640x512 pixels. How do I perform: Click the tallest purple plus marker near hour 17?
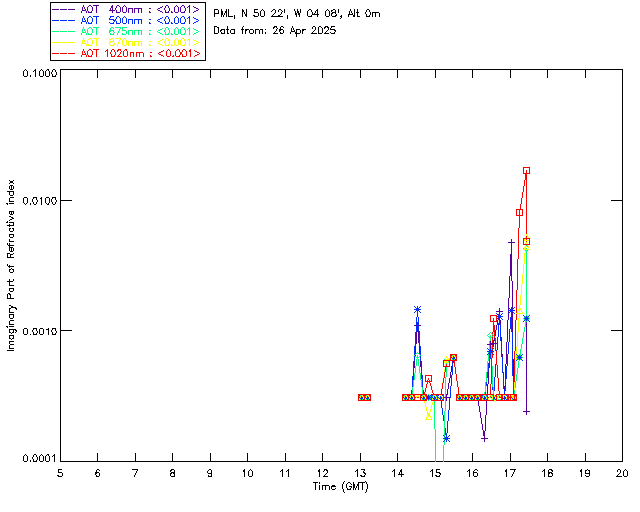point(511,243)
